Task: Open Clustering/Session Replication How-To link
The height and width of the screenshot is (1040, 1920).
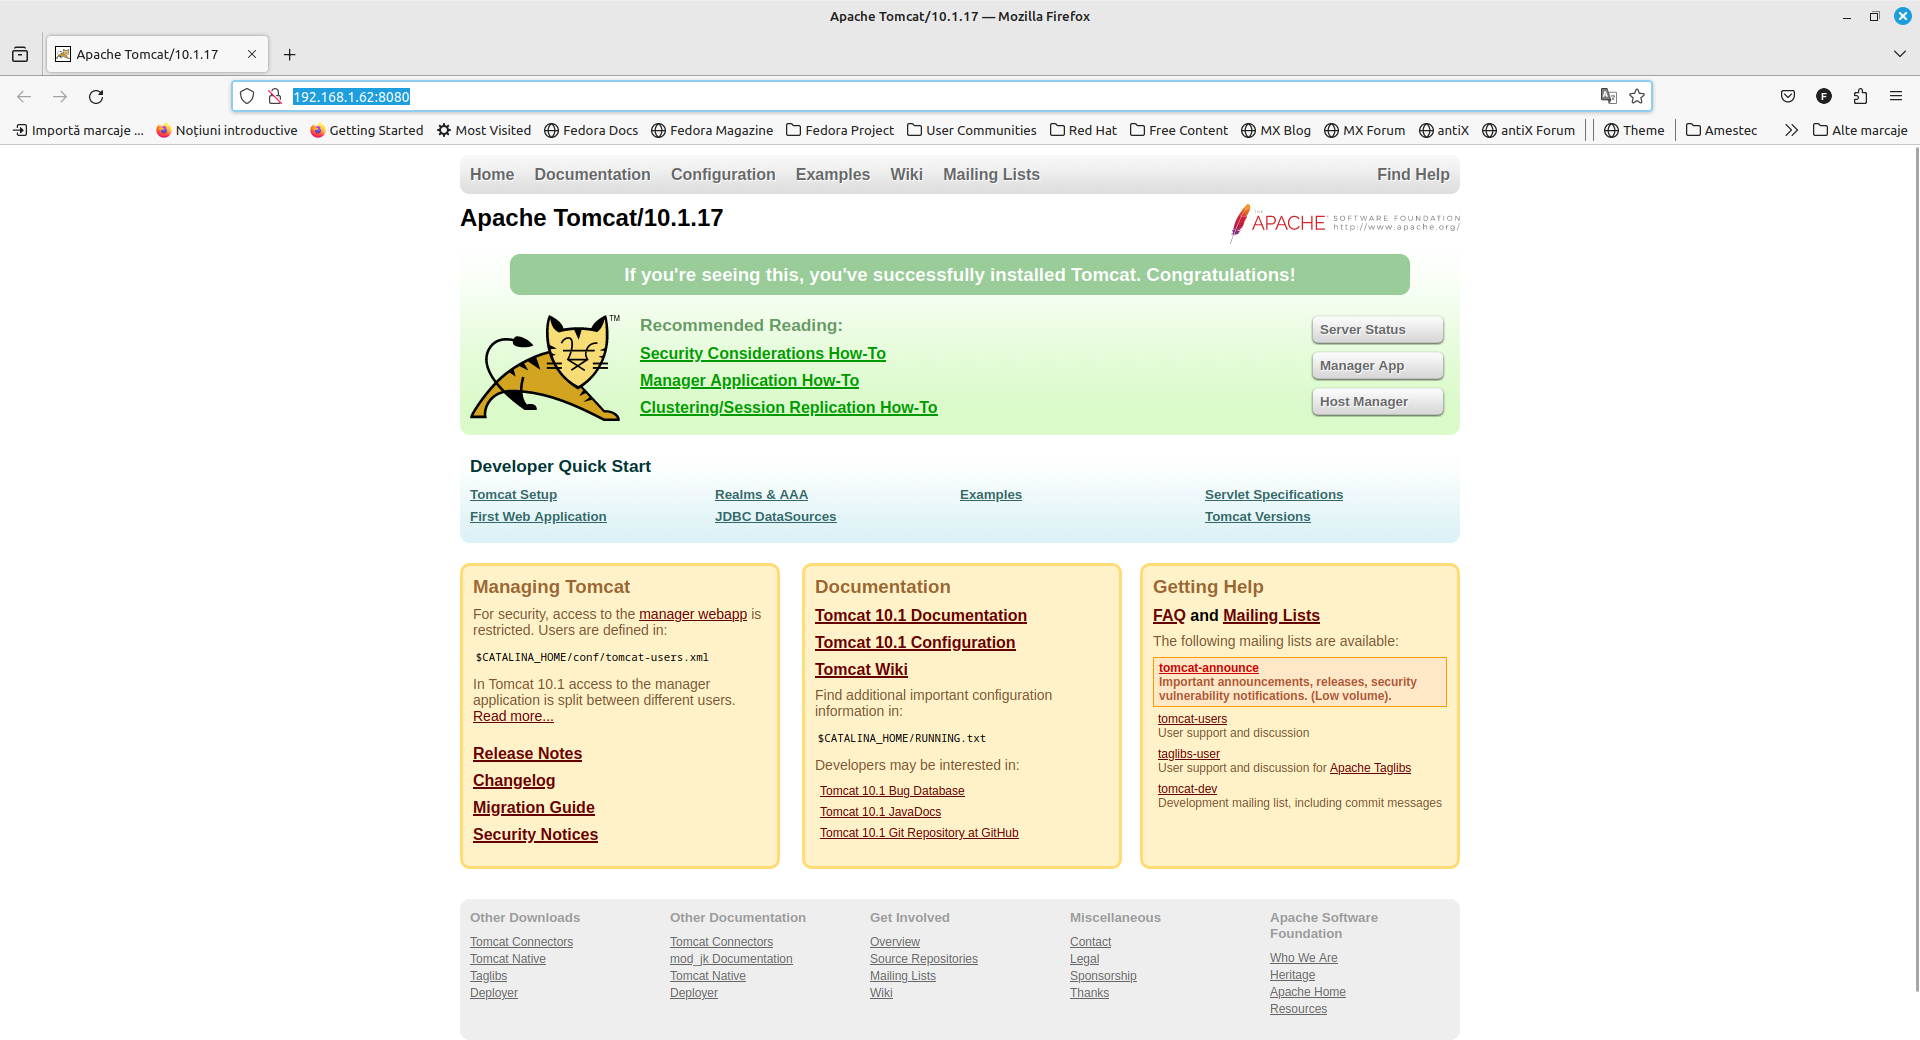Action: [789, 407]
